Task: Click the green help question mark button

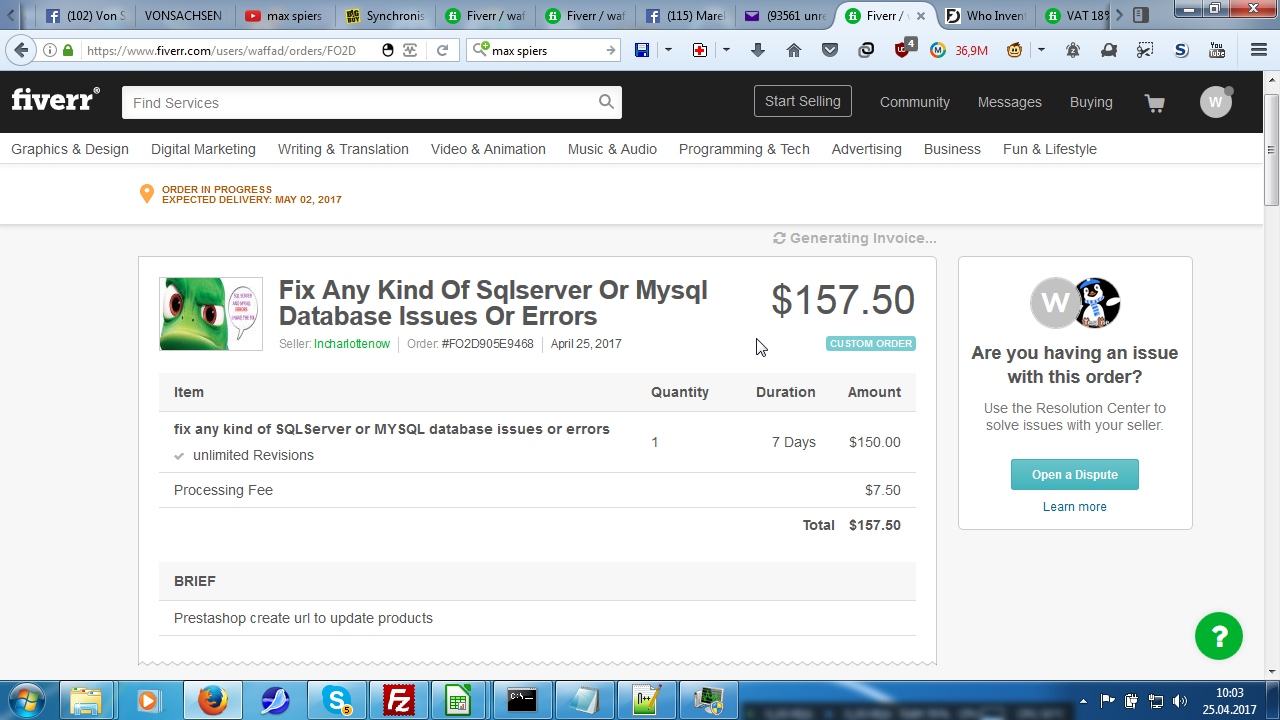Action: tap(1219, 635)
